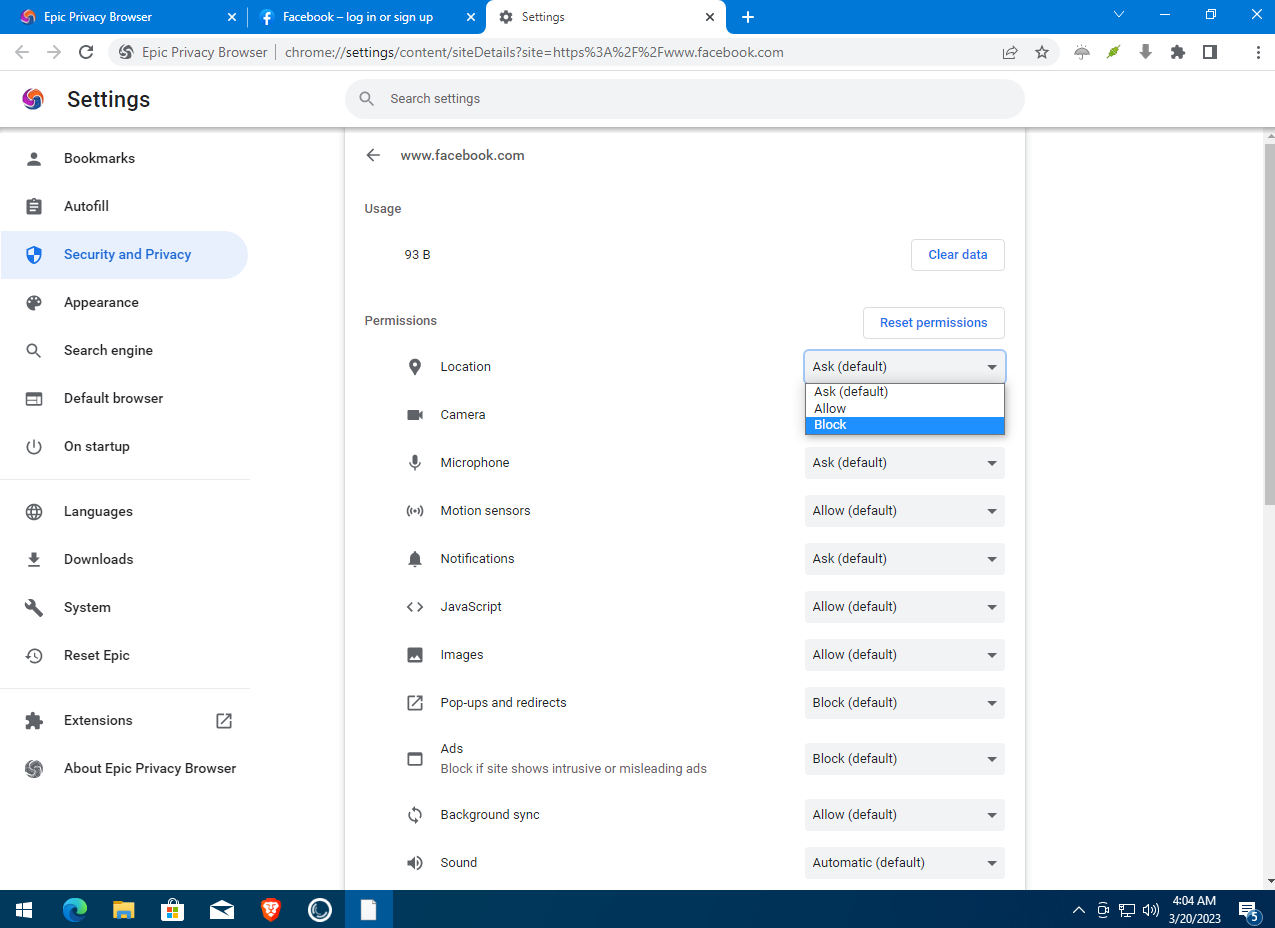
Task: Open Appearance settings section
Action: pos(124,303)
